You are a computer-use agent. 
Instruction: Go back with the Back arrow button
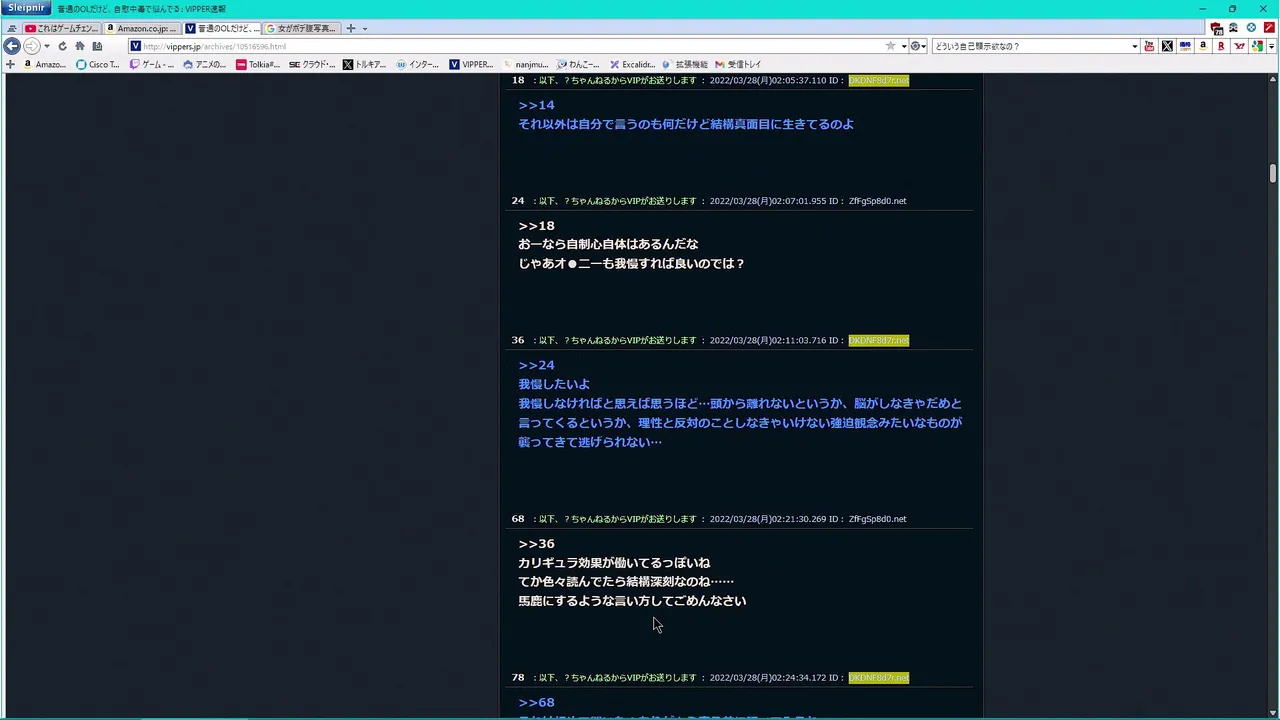pos(12,46)
